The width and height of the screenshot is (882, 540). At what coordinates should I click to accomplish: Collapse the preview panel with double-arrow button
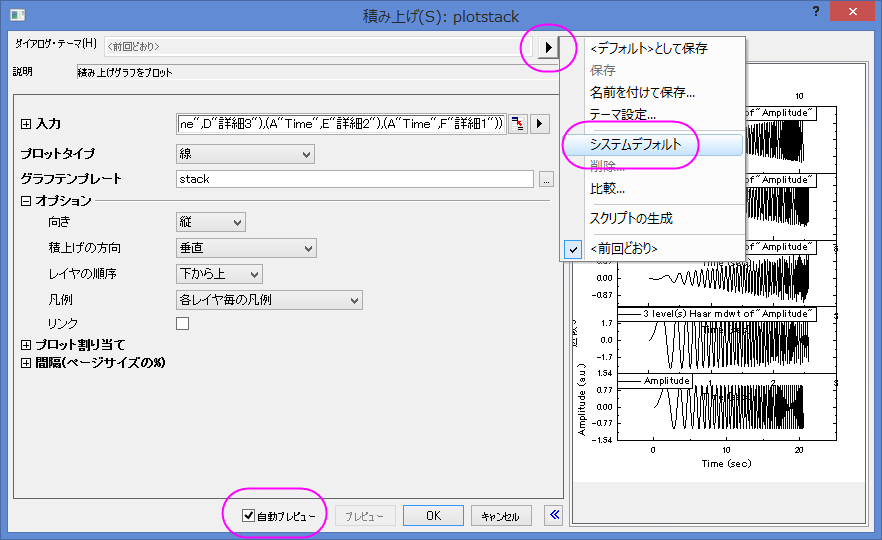[x=555, y=515]
